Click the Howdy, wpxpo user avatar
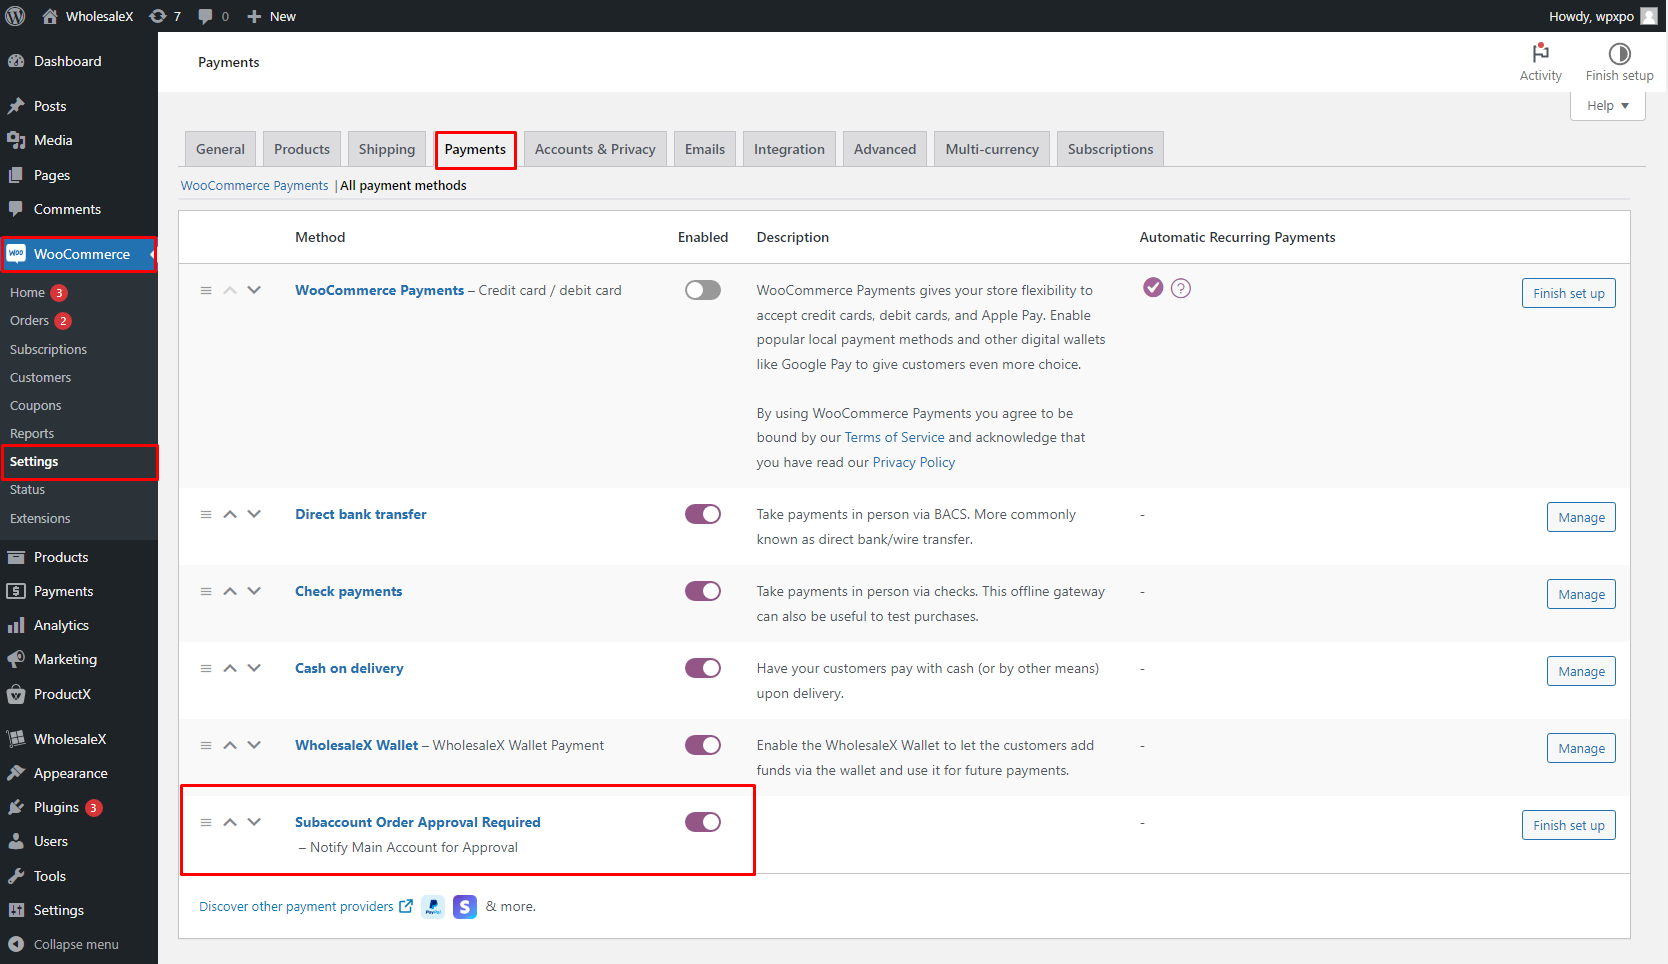The height and width of the screenshot is (964, 1668). 1649,16
